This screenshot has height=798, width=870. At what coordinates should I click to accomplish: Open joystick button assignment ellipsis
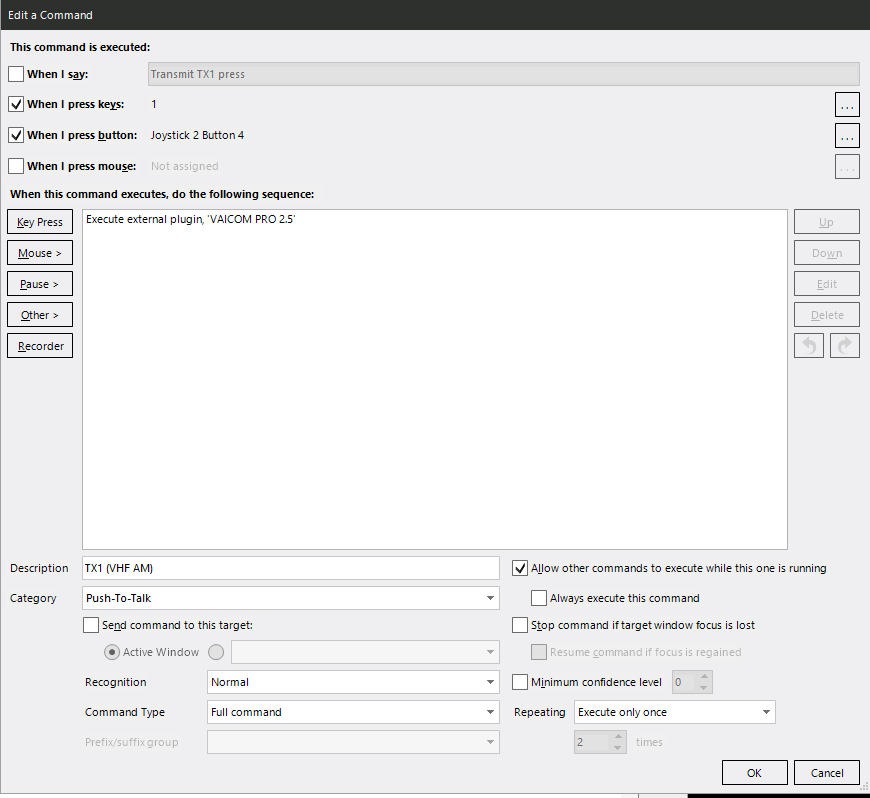click(847, 136)
